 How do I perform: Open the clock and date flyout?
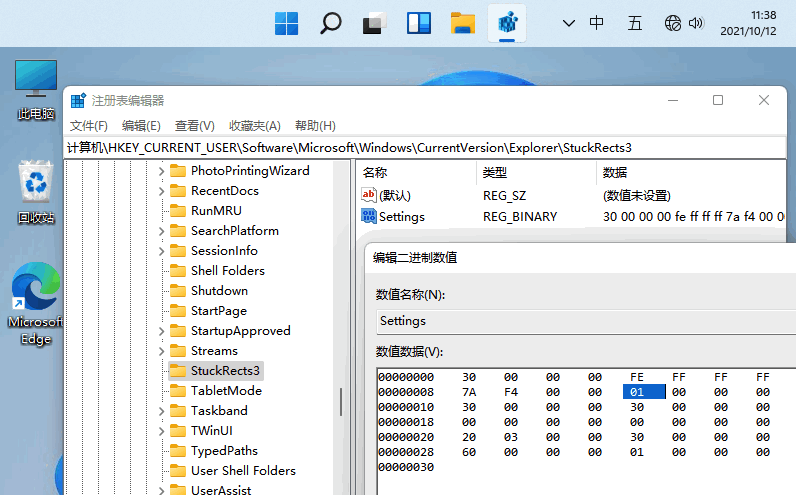click(748, 23)
